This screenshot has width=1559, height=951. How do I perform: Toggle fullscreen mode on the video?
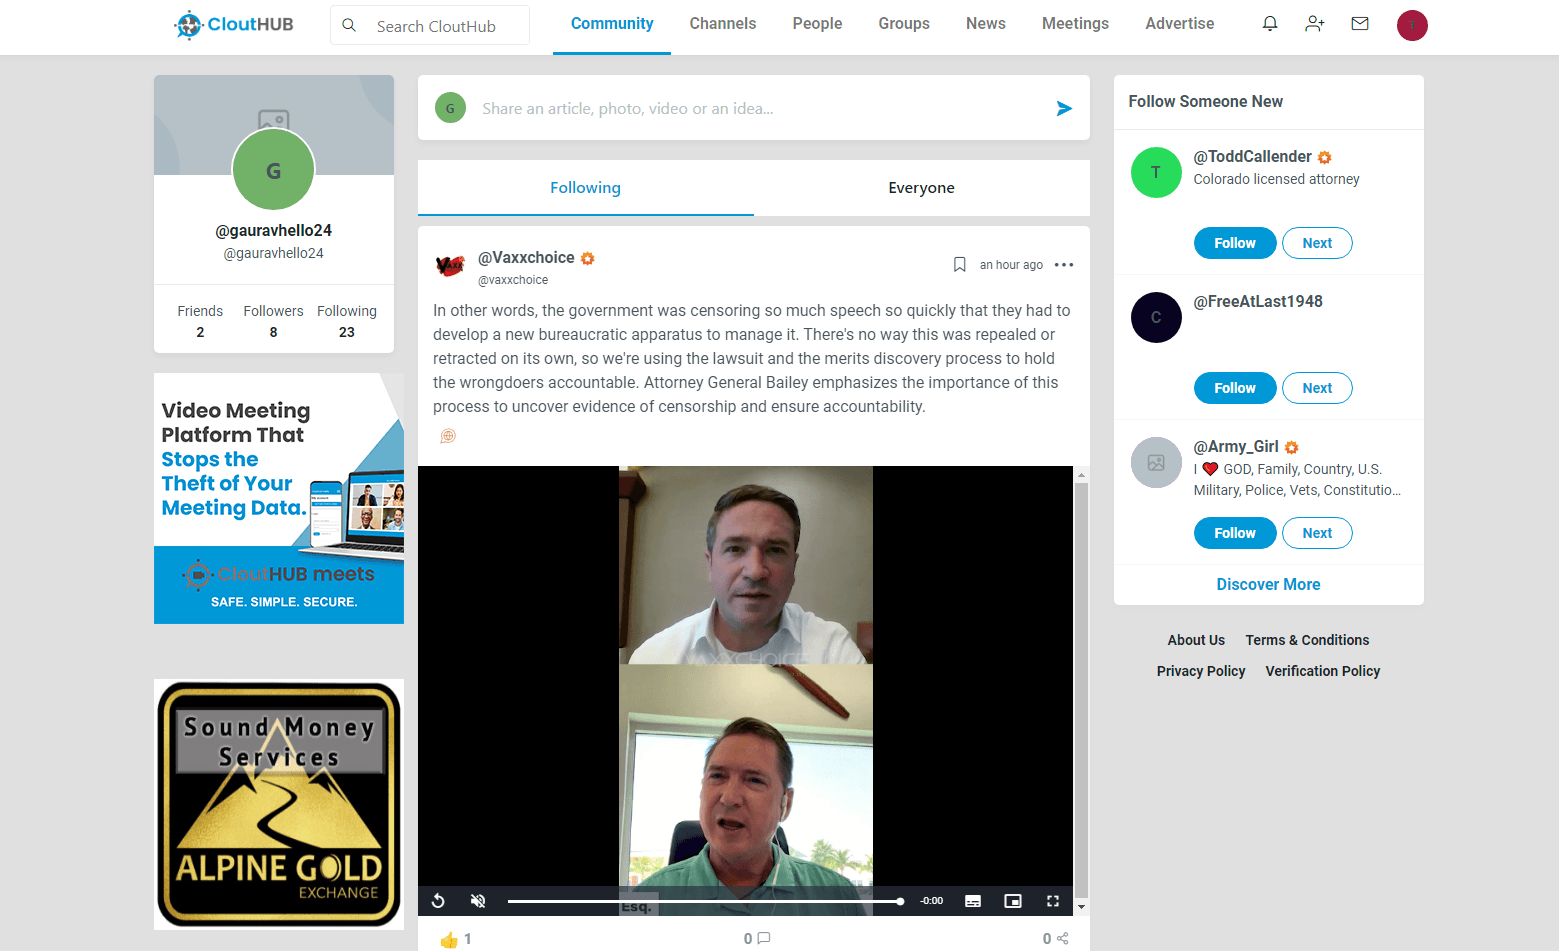[x=1052, y=900]
